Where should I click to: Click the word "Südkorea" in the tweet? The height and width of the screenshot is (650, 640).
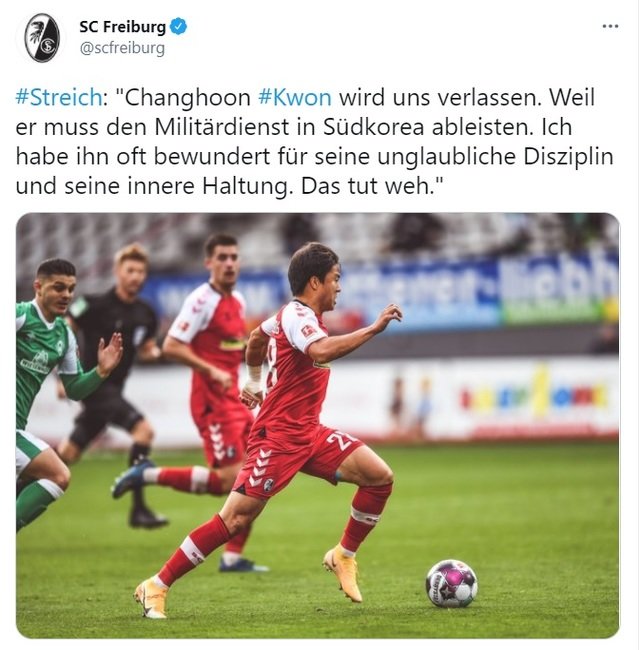tap(373, 127)
